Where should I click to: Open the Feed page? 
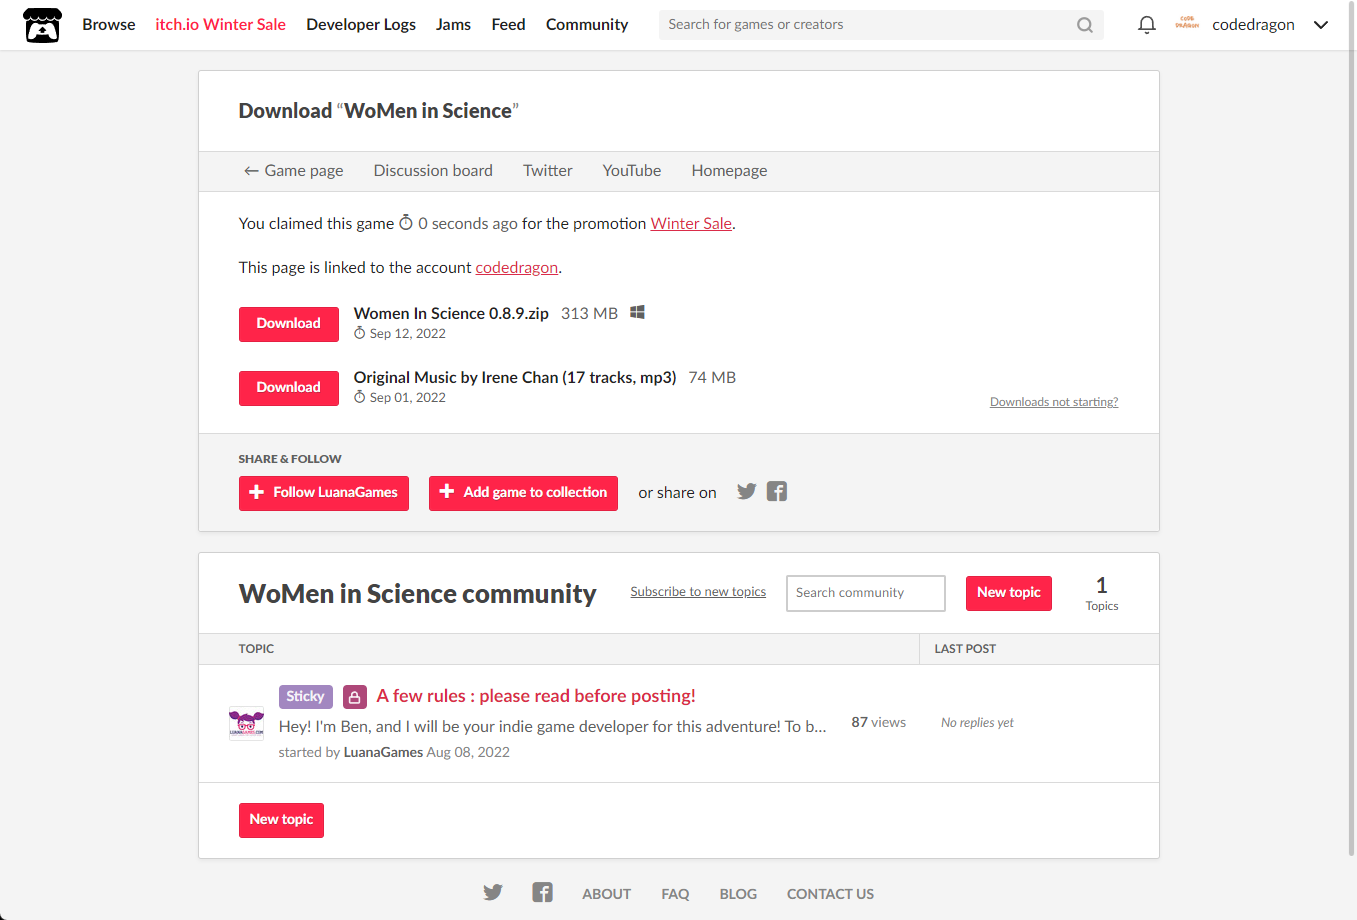(508, 24)
